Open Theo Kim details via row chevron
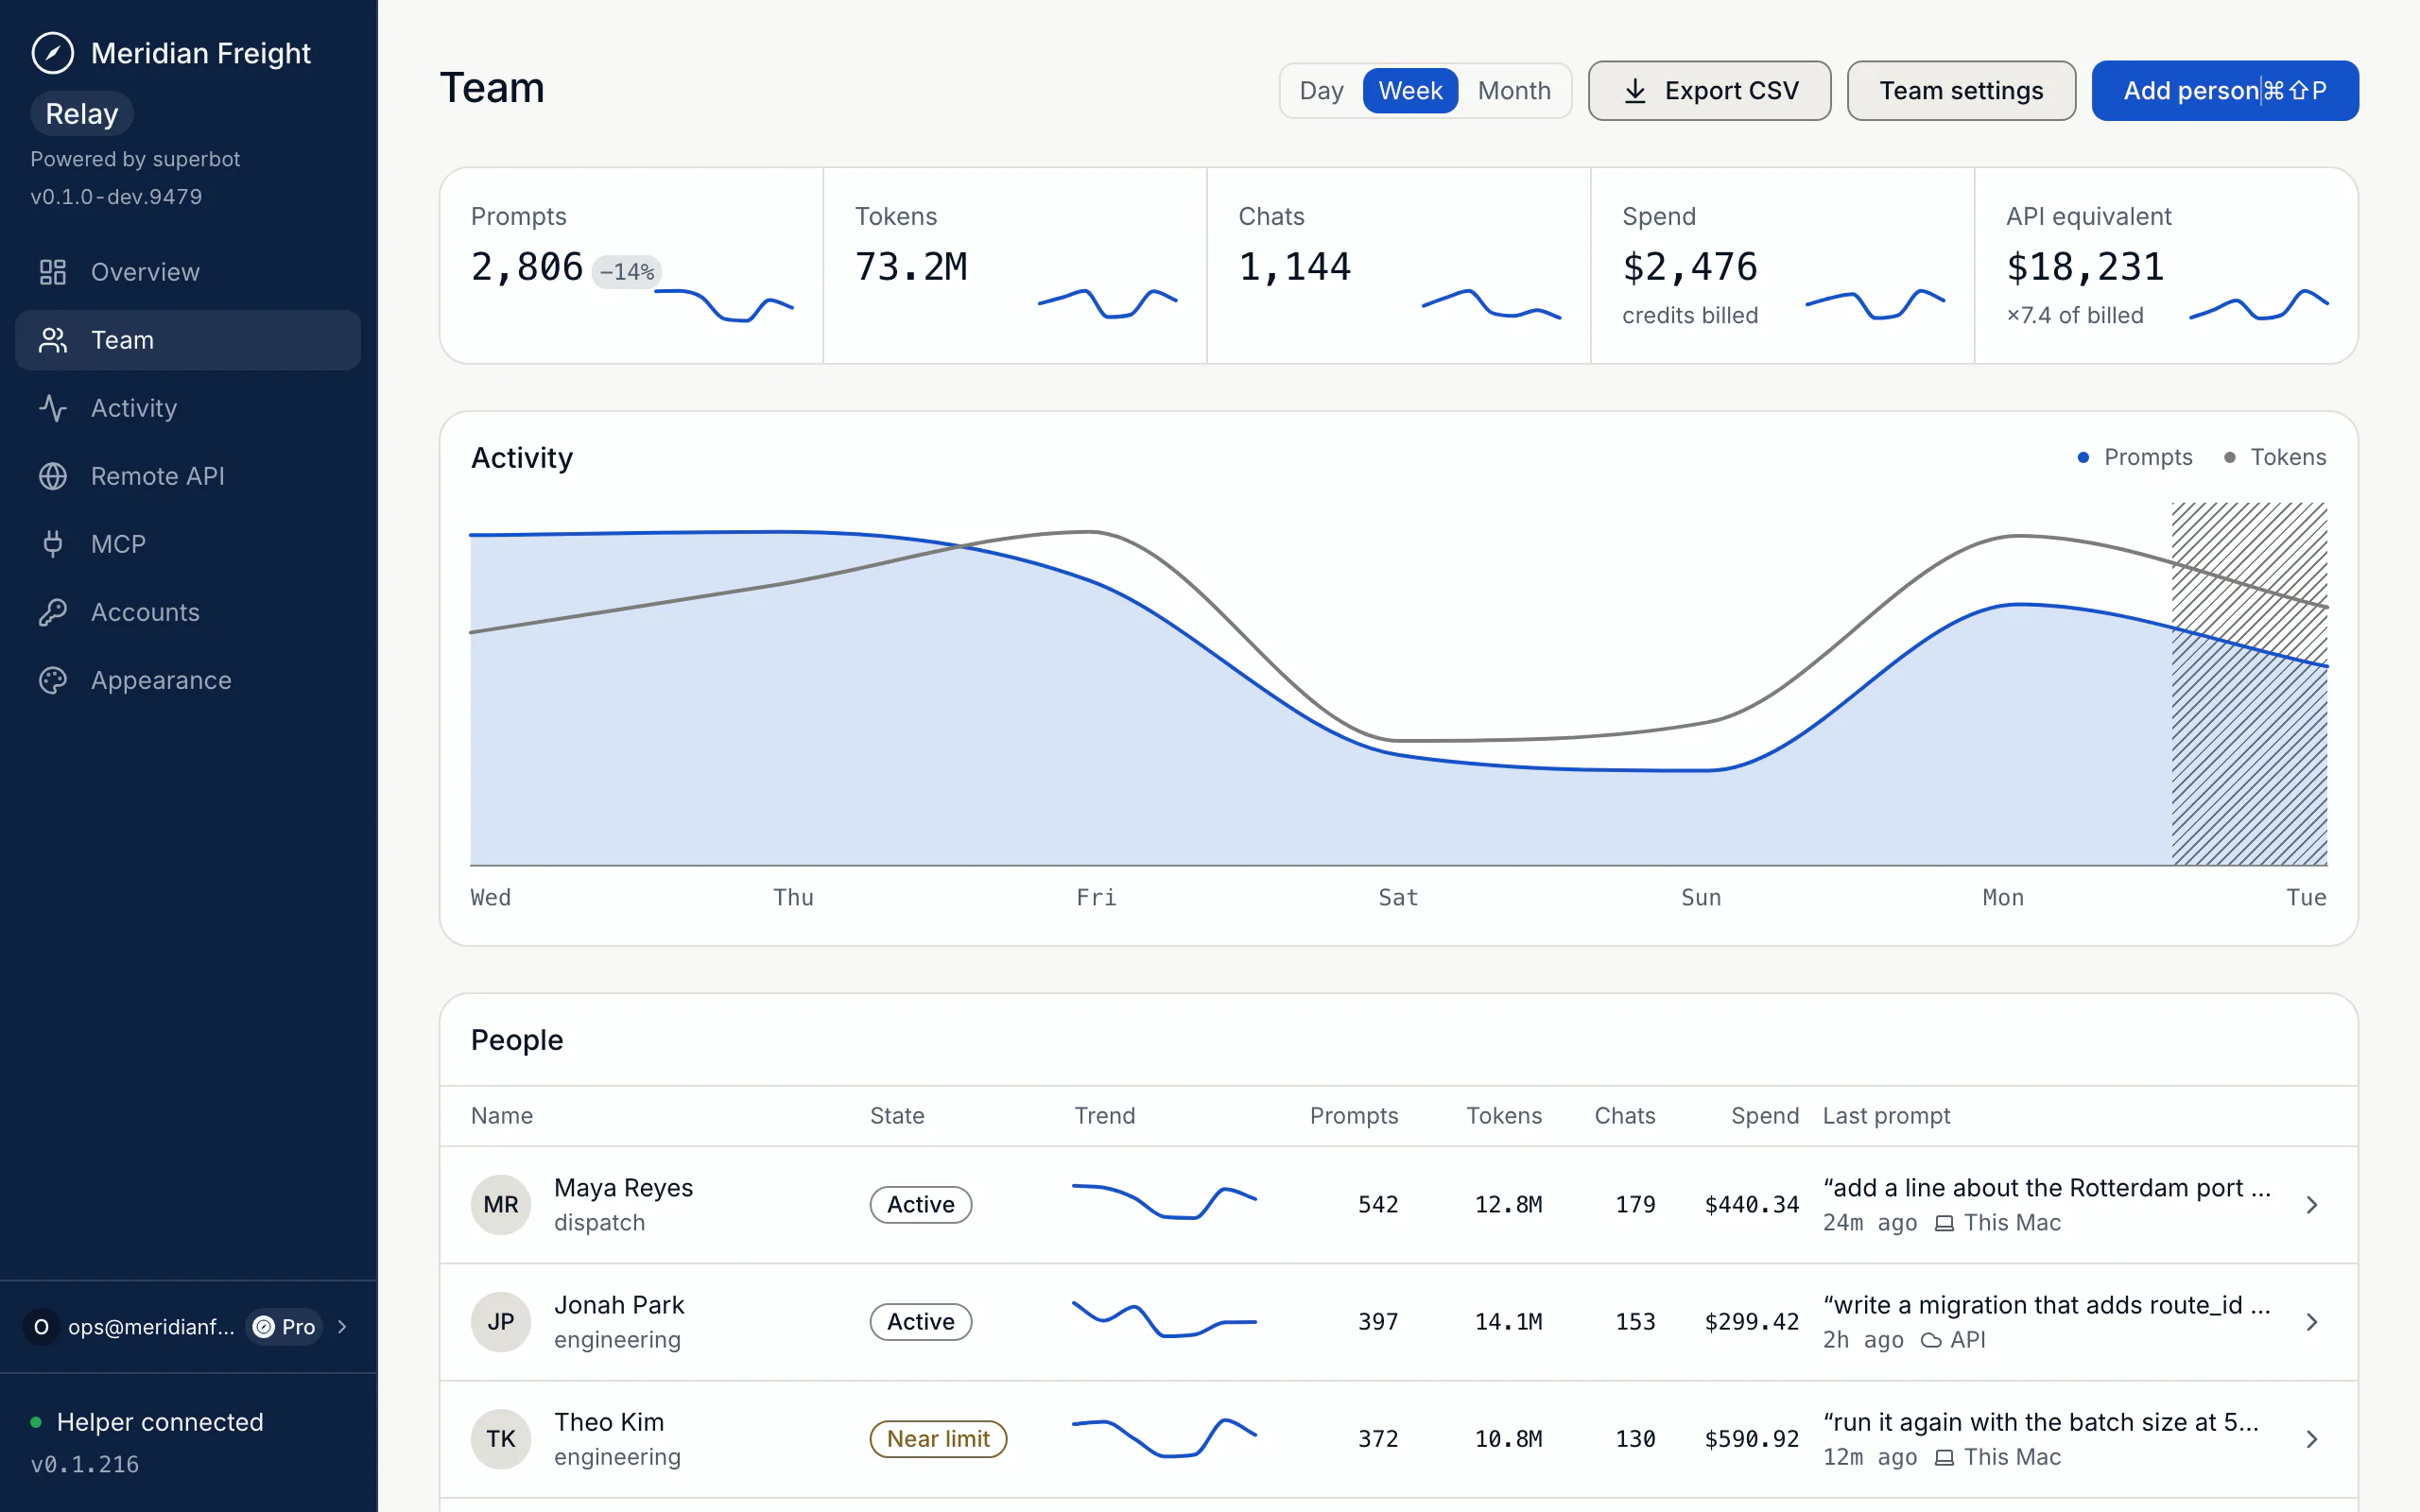This screenshot has width=2420, height=1512. (x=2311, y=1439)
